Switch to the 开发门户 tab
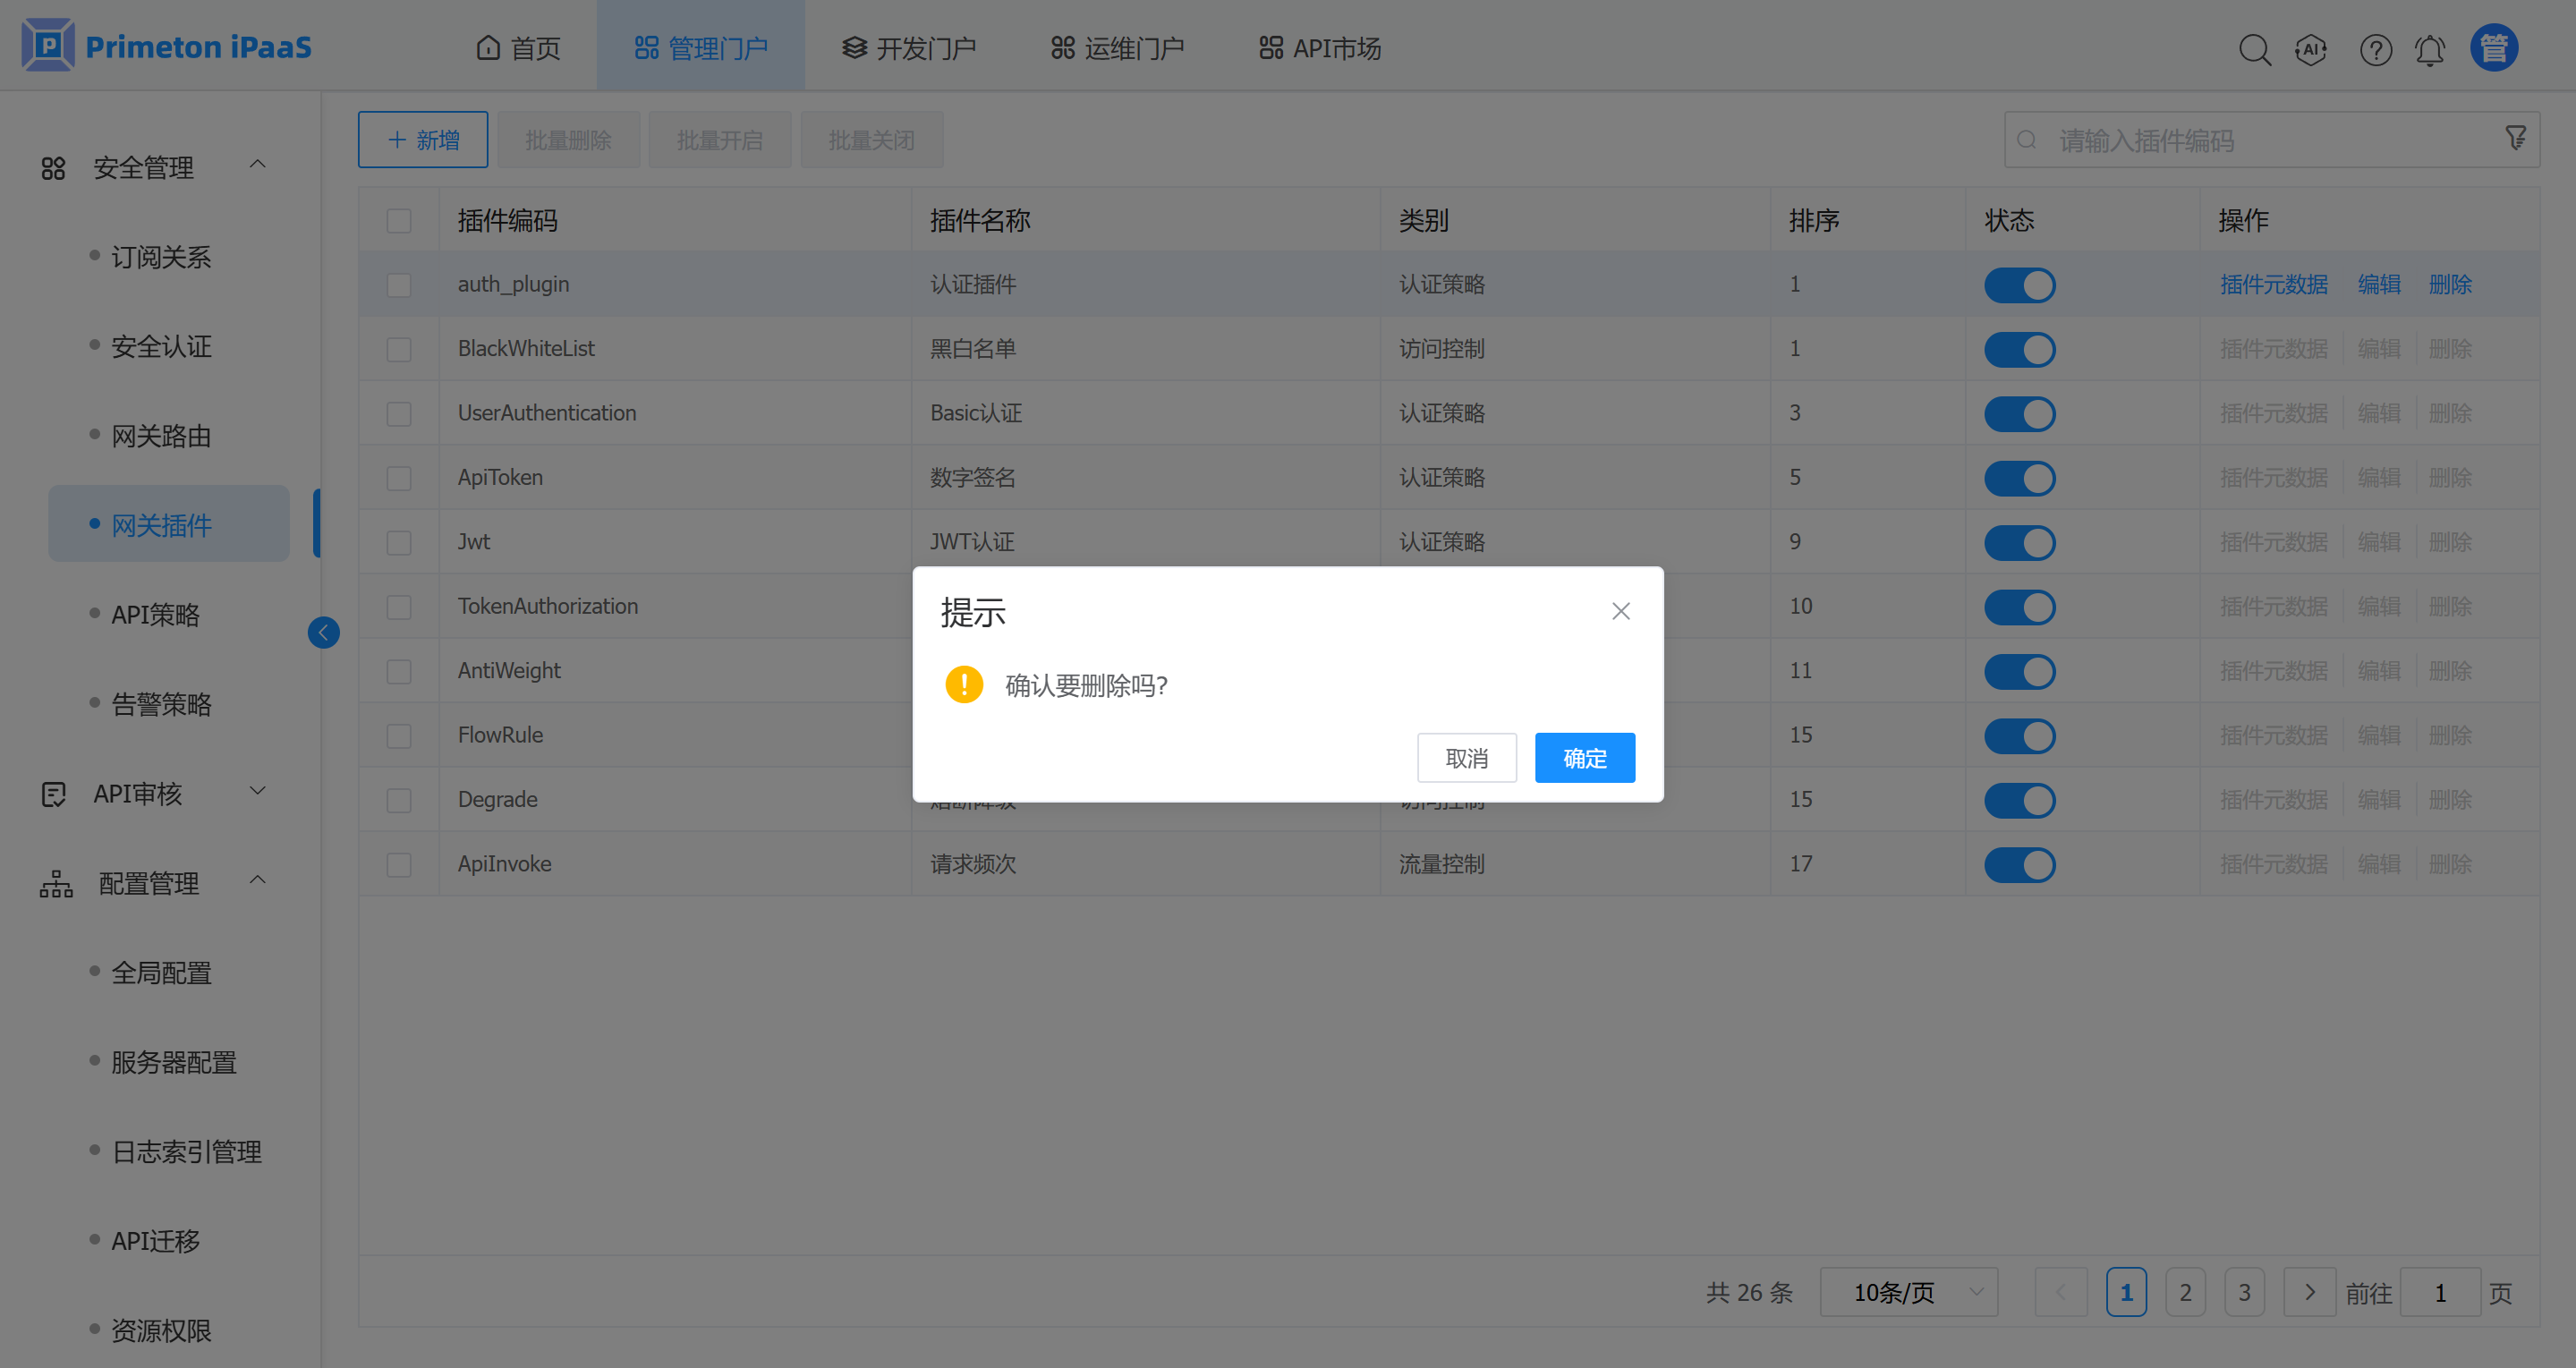Image resolution: width=2576 pixels, height=1368 pixels. (908, 47)
